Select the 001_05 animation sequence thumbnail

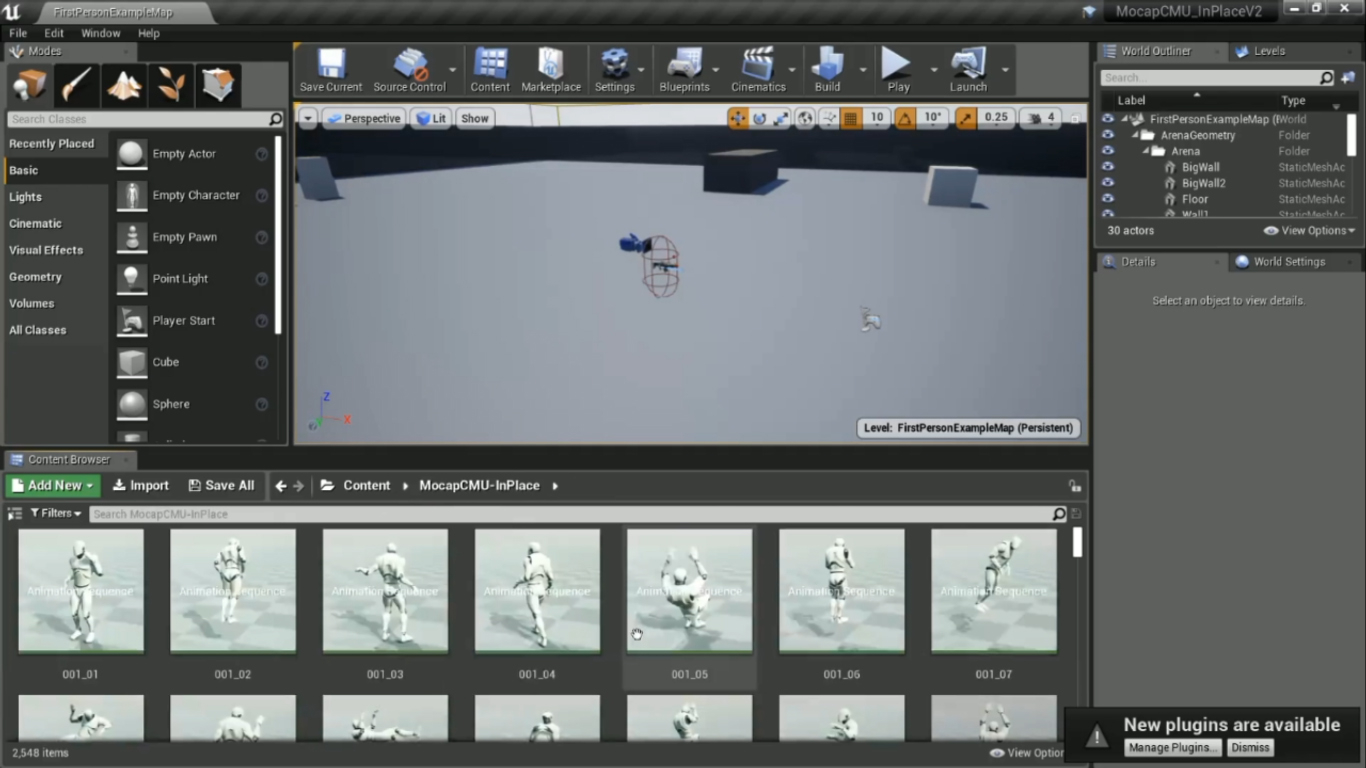pos(689,591)
